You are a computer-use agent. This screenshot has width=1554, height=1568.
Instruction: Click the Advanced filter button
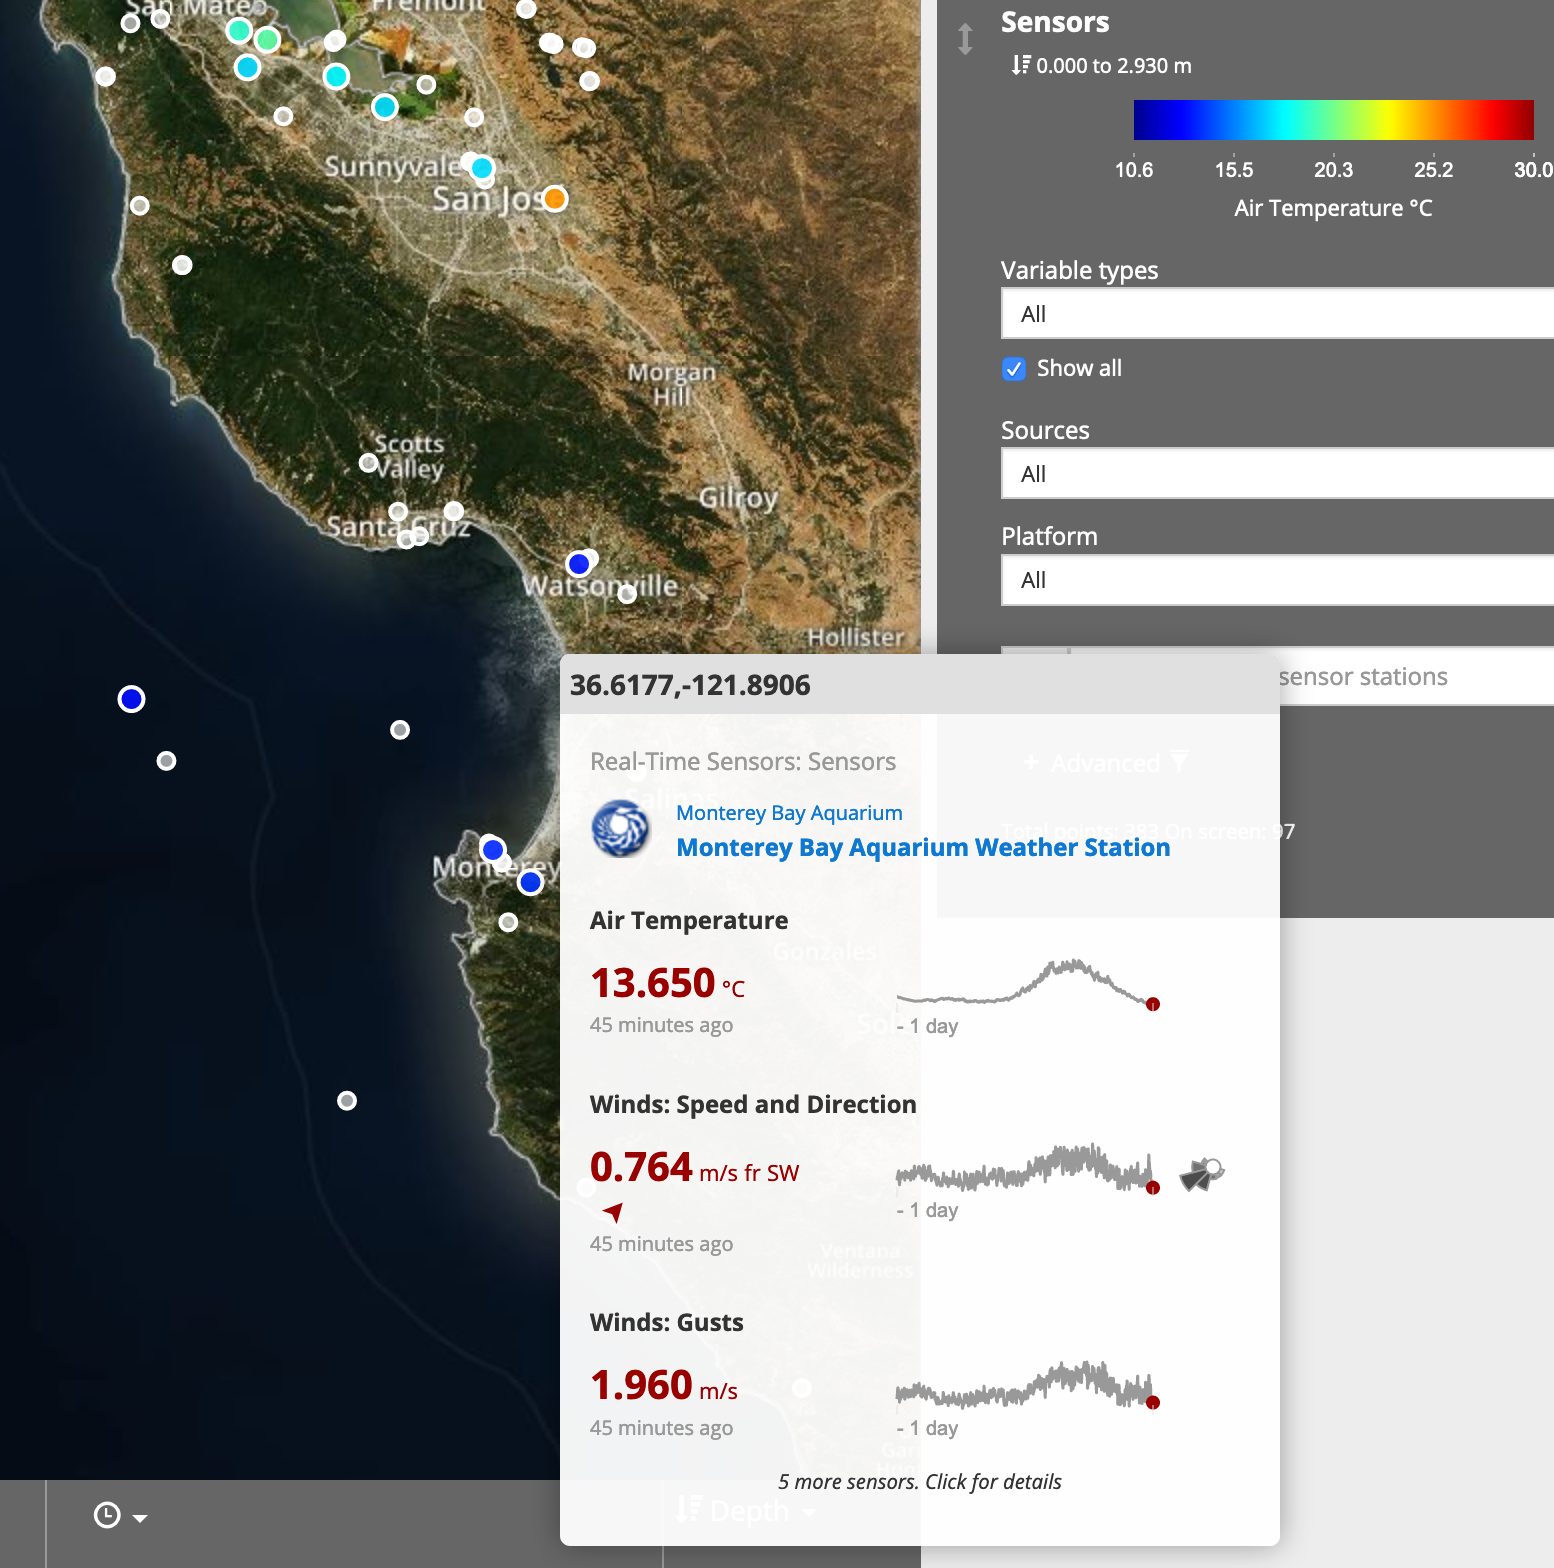[x=1105, y=763]
